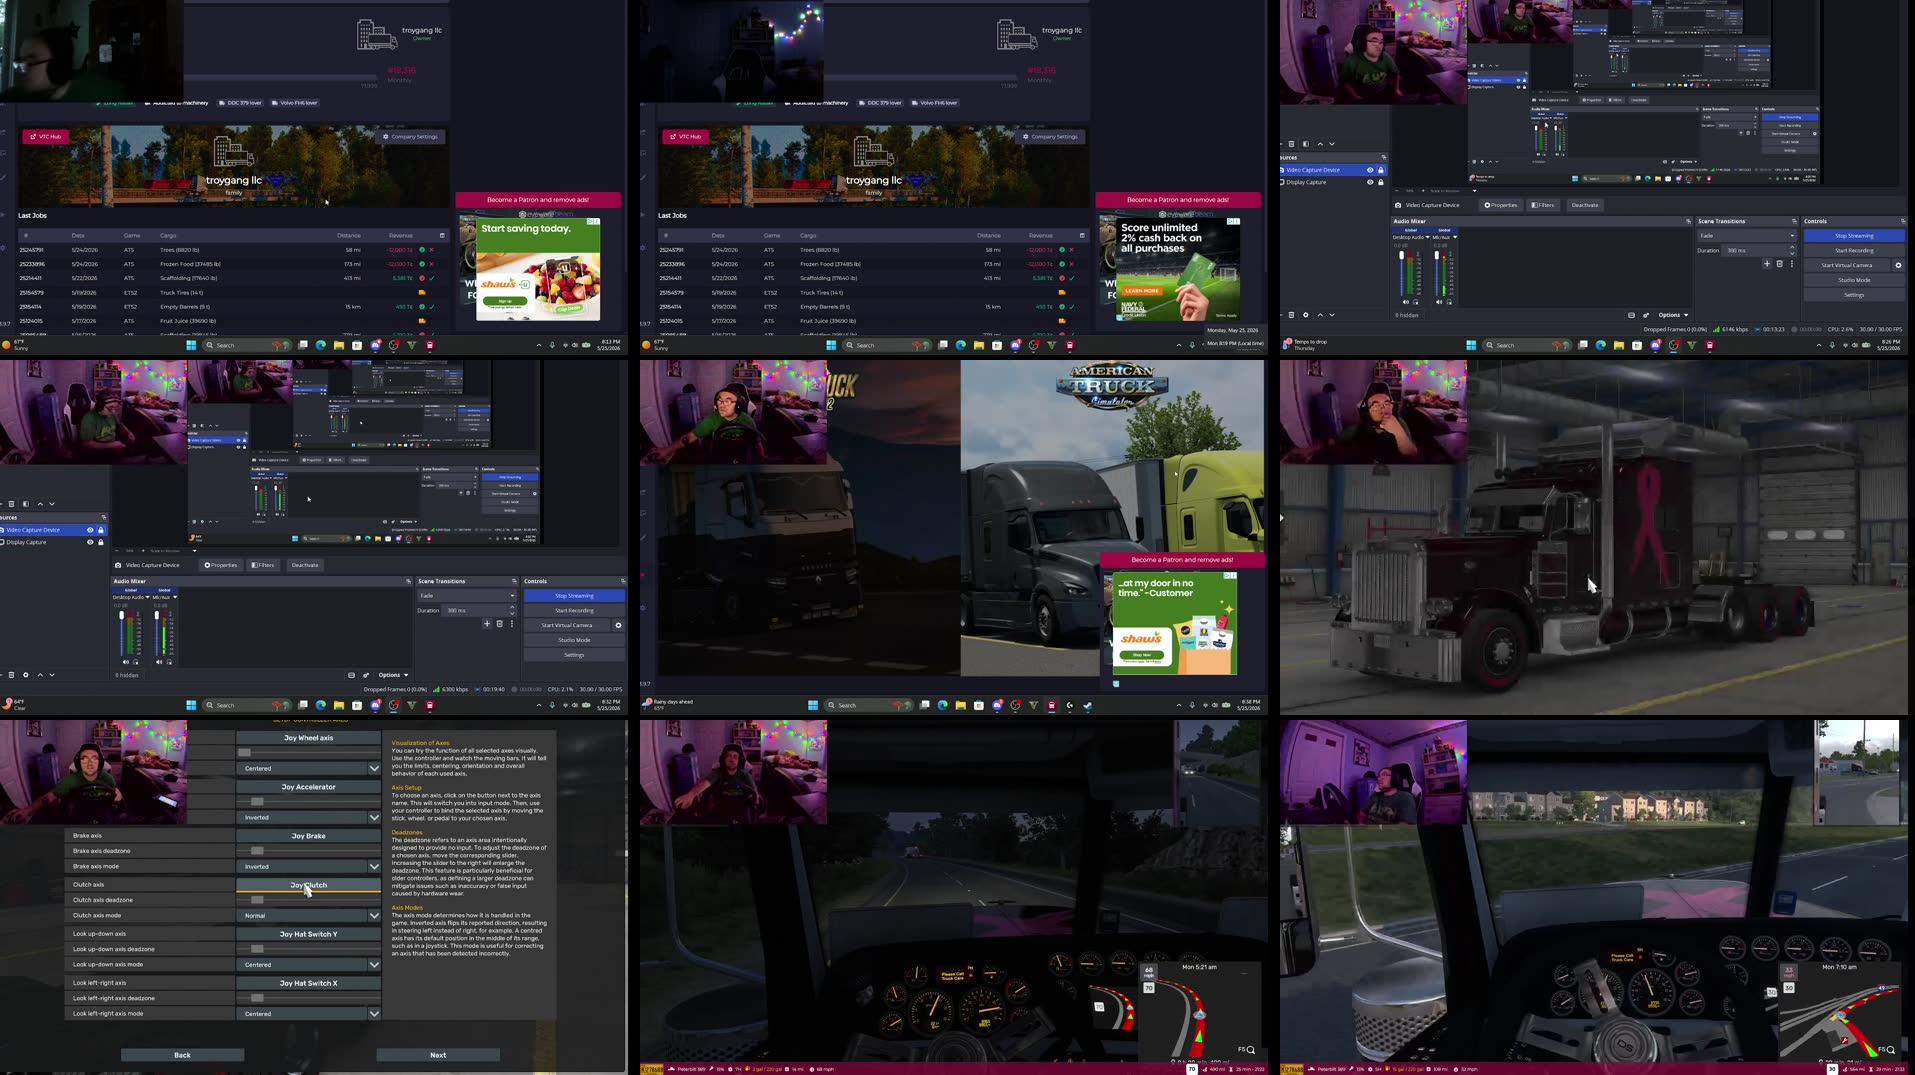Open OBS taskbar icon in 6300 kbps OBS frame
The height and width of the screenshot is (1075, 1915).
(x=394, y=705)
